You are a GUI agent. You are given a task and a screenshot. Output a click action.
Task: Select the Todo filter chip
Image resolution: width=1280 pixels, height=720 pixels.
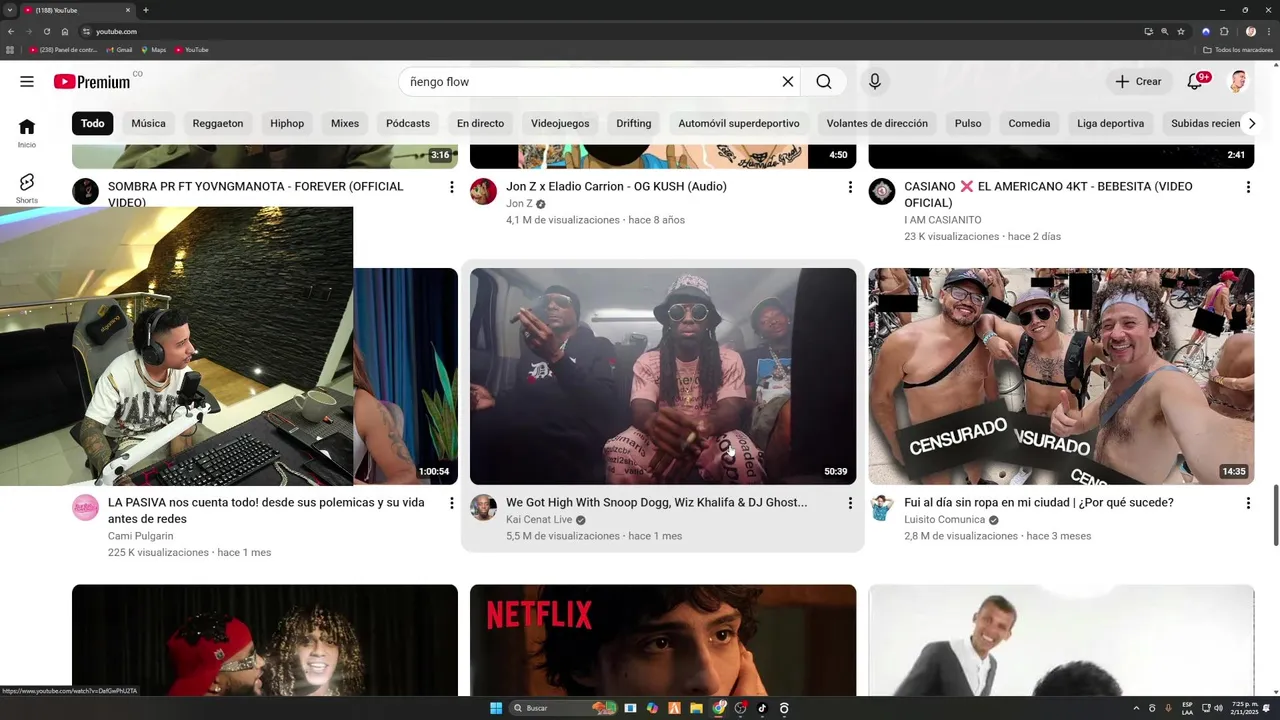pos(92,124)
